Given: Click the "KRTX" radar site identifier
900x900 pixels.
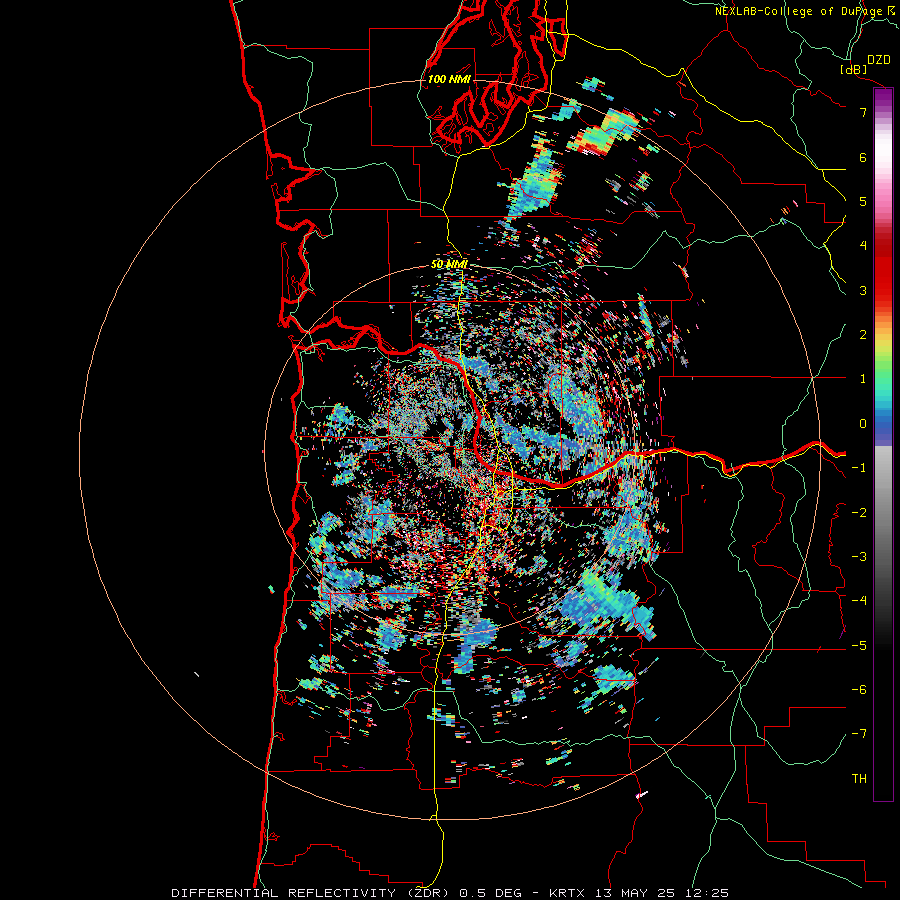Looking at the screenshot, I should [567, 893].
